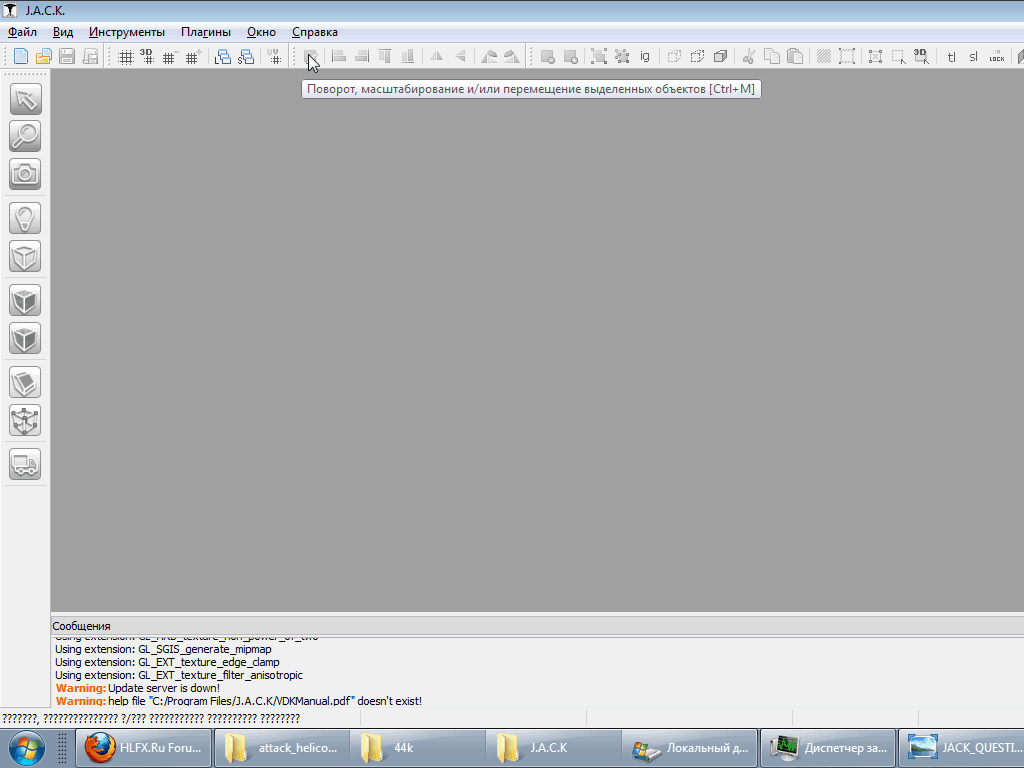Expand the Плагины menu
The height and width of the screenshot is (768, 1024).
point(206,32)
